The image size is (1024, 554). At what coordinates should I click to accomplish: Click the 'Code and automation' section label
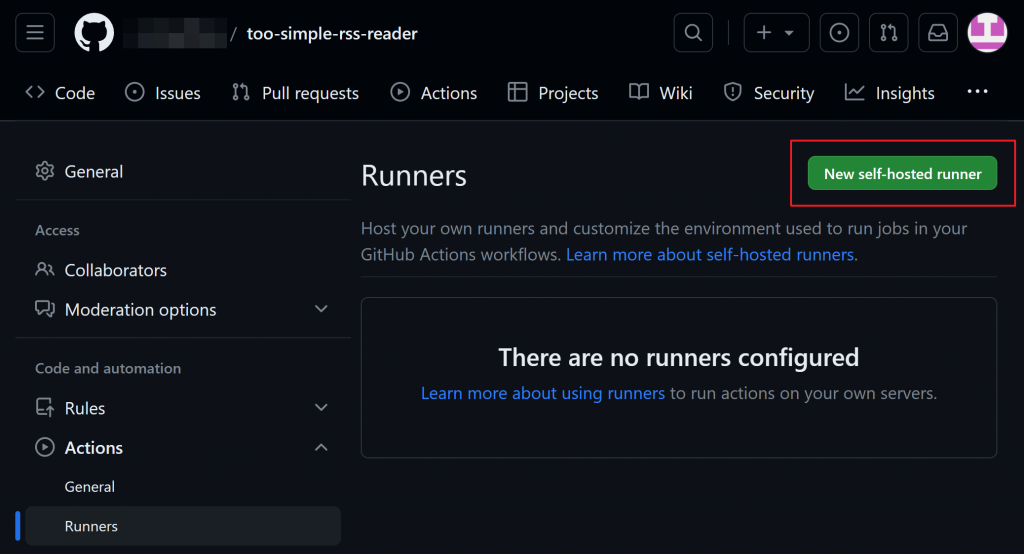[x=108, y=368]
